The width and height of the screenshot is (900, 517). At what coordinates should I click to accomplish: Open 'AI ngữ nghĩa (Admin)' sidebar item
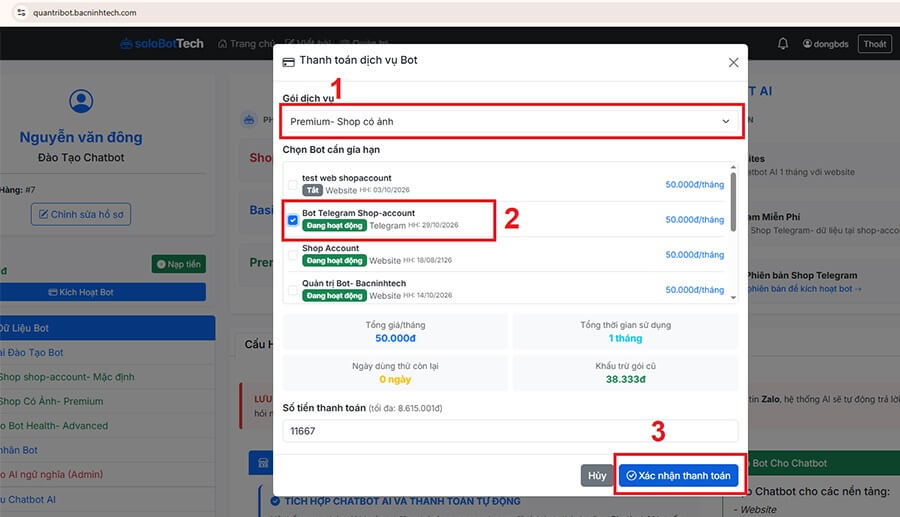click(x=107, y=474)
